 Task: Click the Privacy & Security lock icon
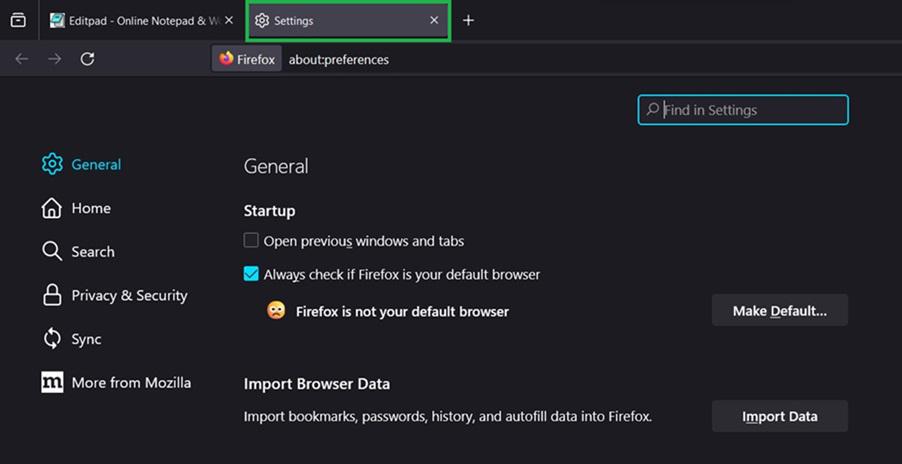pos(52,295)
